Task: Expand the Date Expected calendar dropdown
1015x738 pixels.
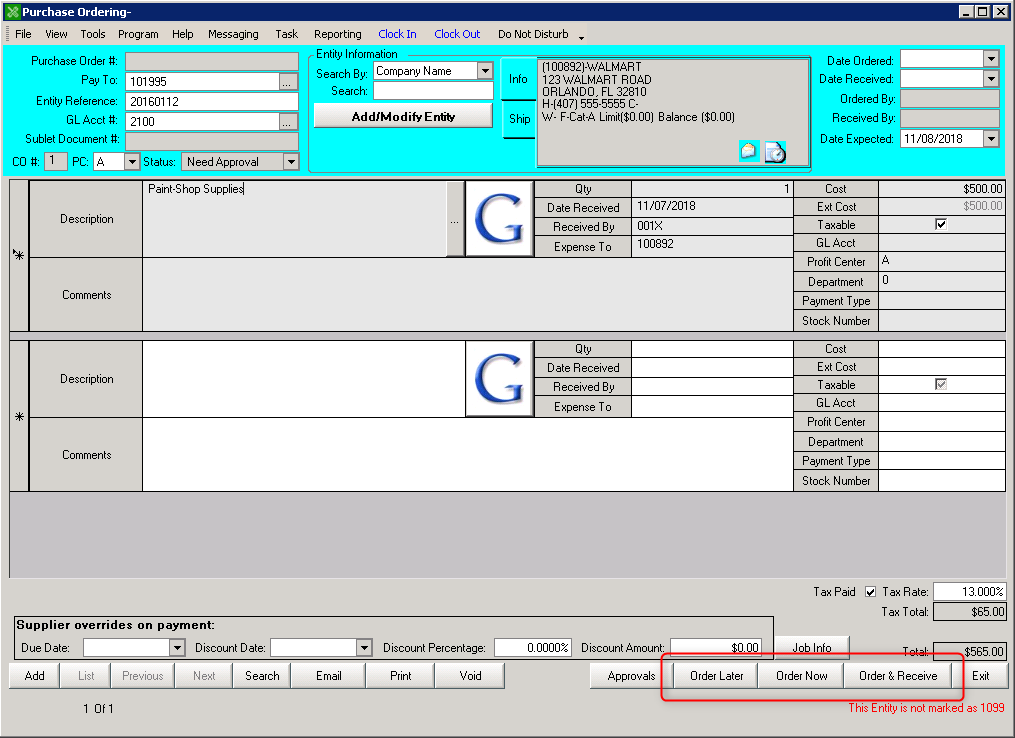Action: (x=989, y=138)
